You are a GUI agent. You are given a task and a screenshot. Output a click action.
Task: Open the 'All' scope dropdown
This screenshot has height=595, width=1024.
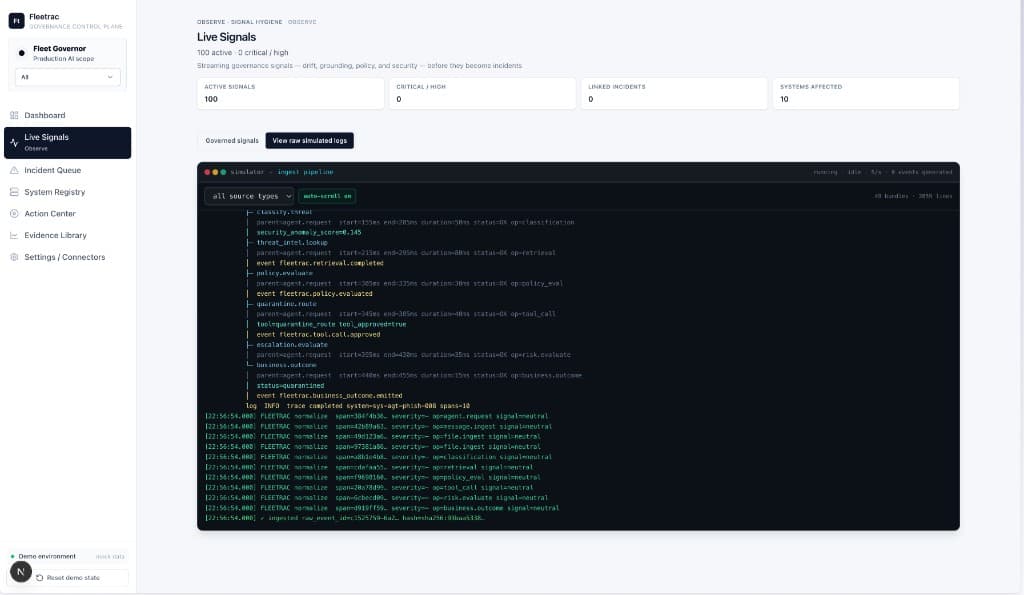67,77
